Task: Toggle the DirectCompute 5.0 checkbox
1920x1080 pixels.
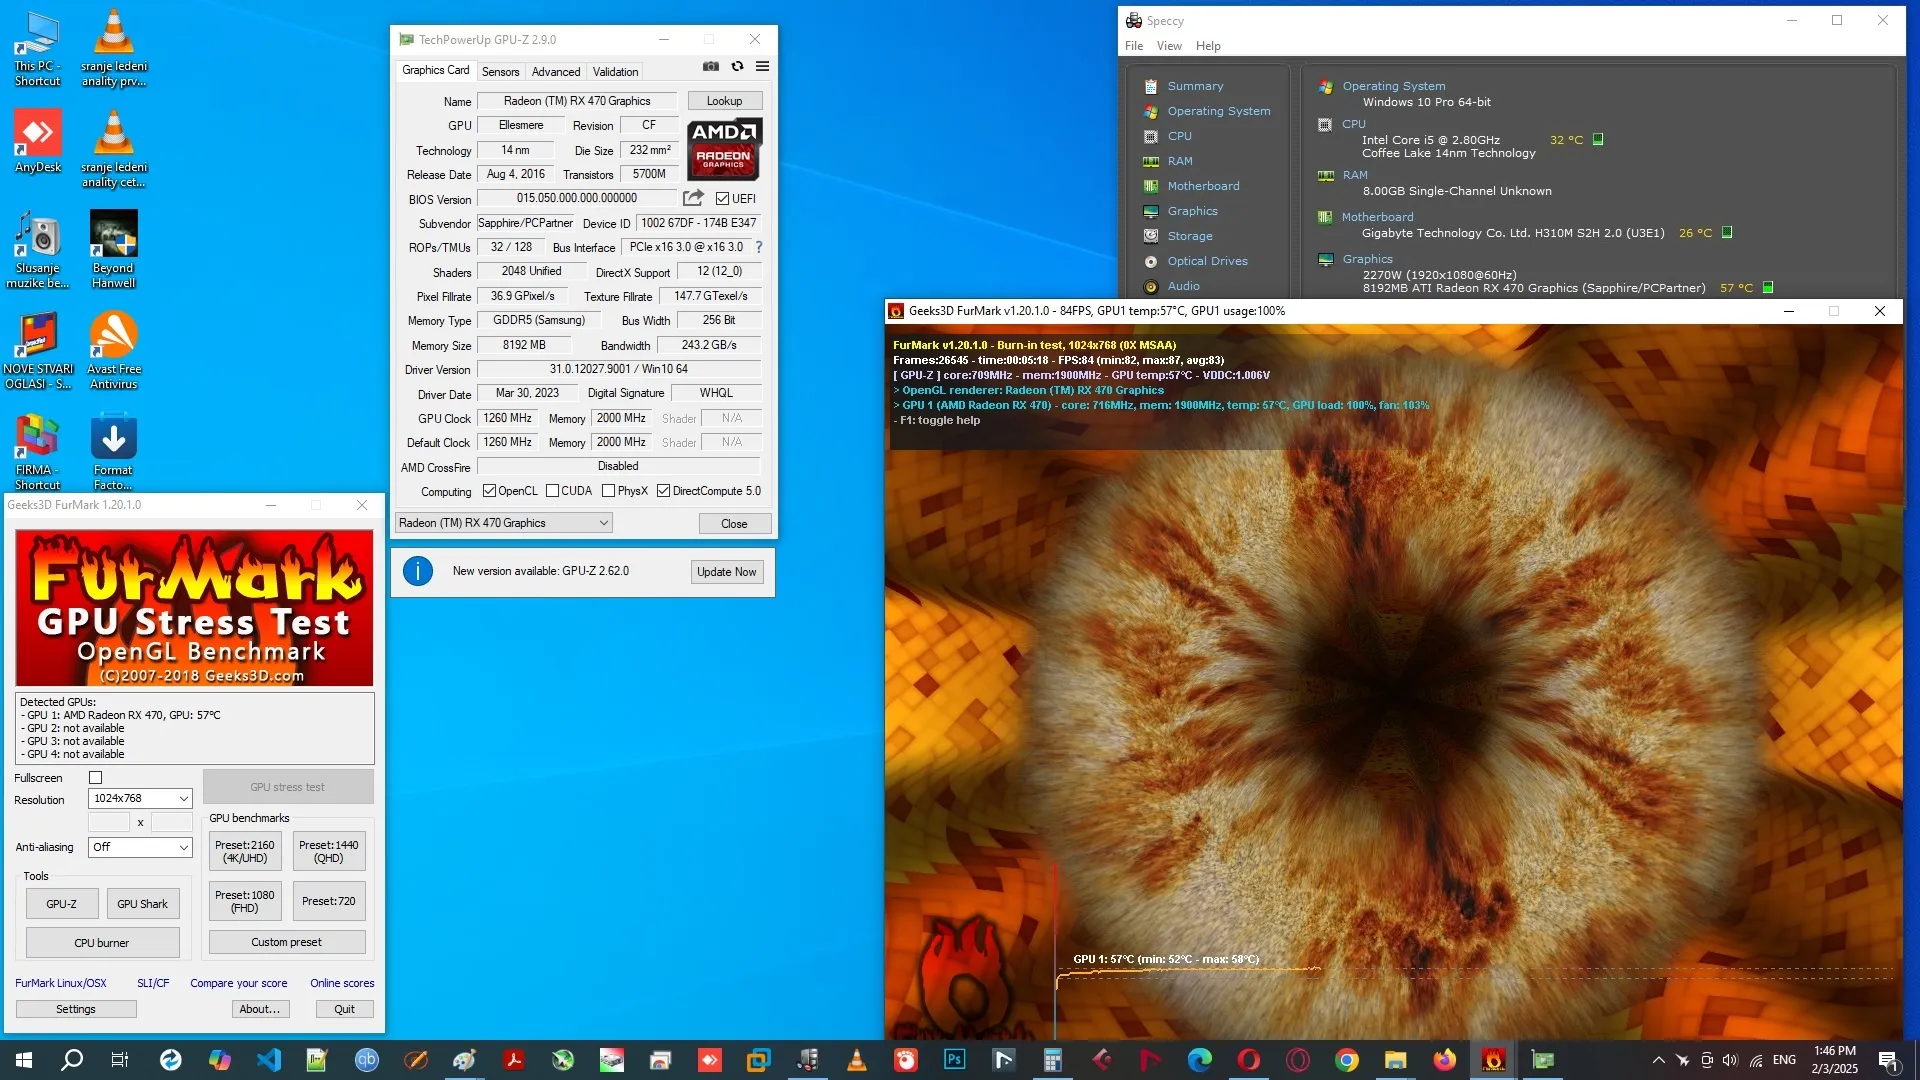Action: (x=663, y=491)
